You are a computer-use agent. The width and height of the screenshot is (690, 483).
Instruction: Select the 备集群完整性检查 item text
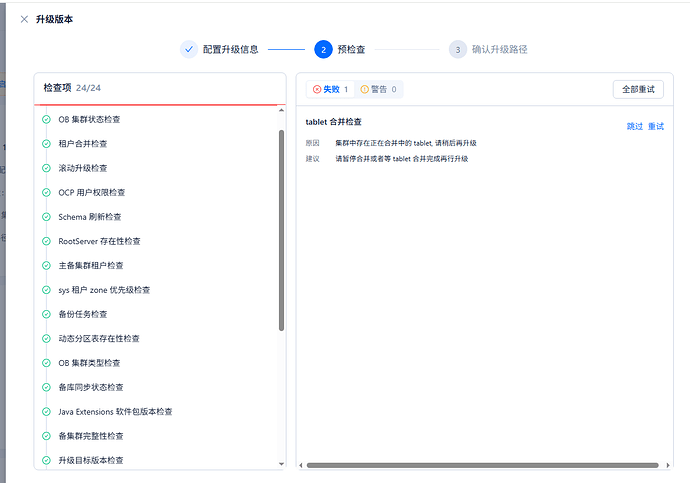(91, 436)
